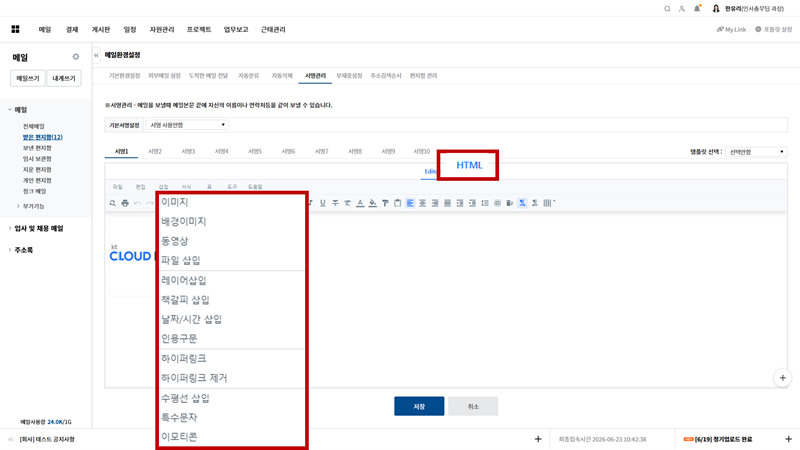Image resolution: width=800 pixels, height=450 pixels.
Task: Open 받은 편지함(12) inbox folder
Action: pyautogui.click(x=42, y=137)
